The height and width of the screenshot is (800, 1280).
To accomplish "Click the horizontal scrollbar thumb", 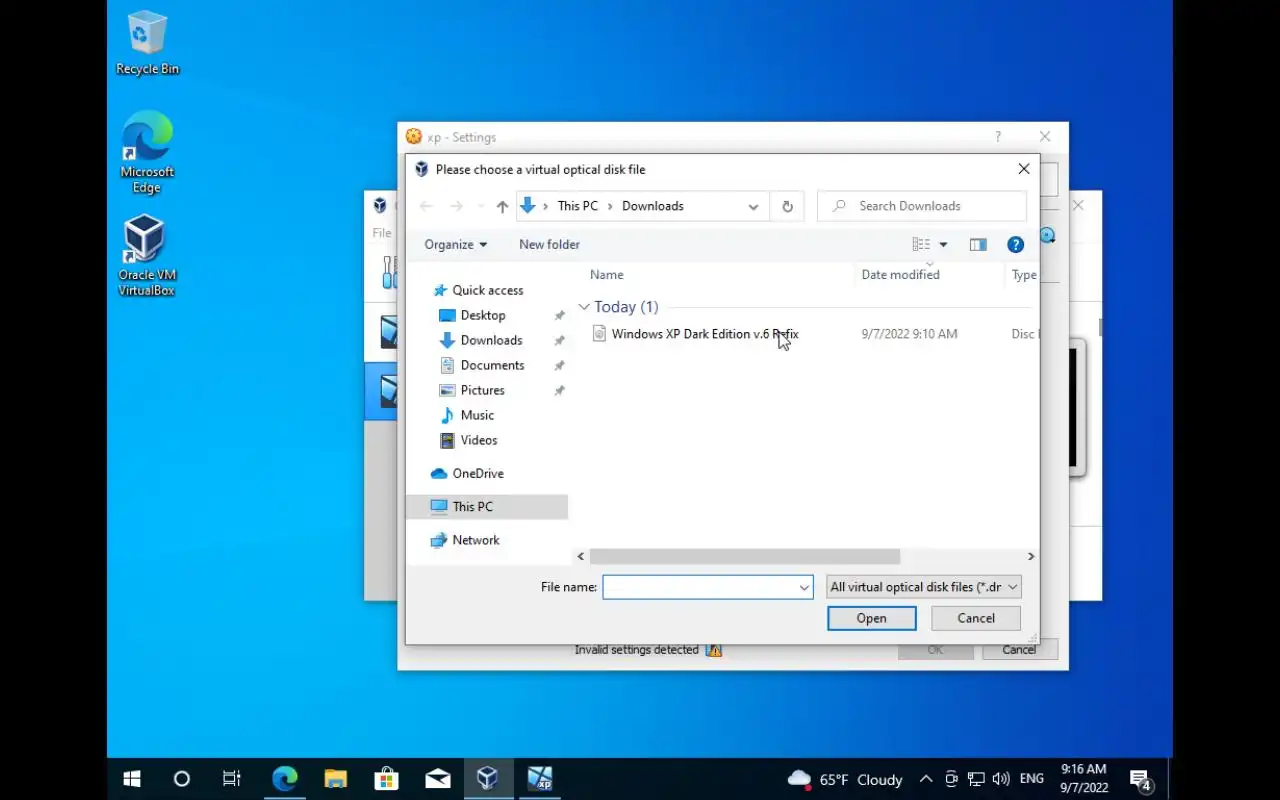I will [744, 556].
